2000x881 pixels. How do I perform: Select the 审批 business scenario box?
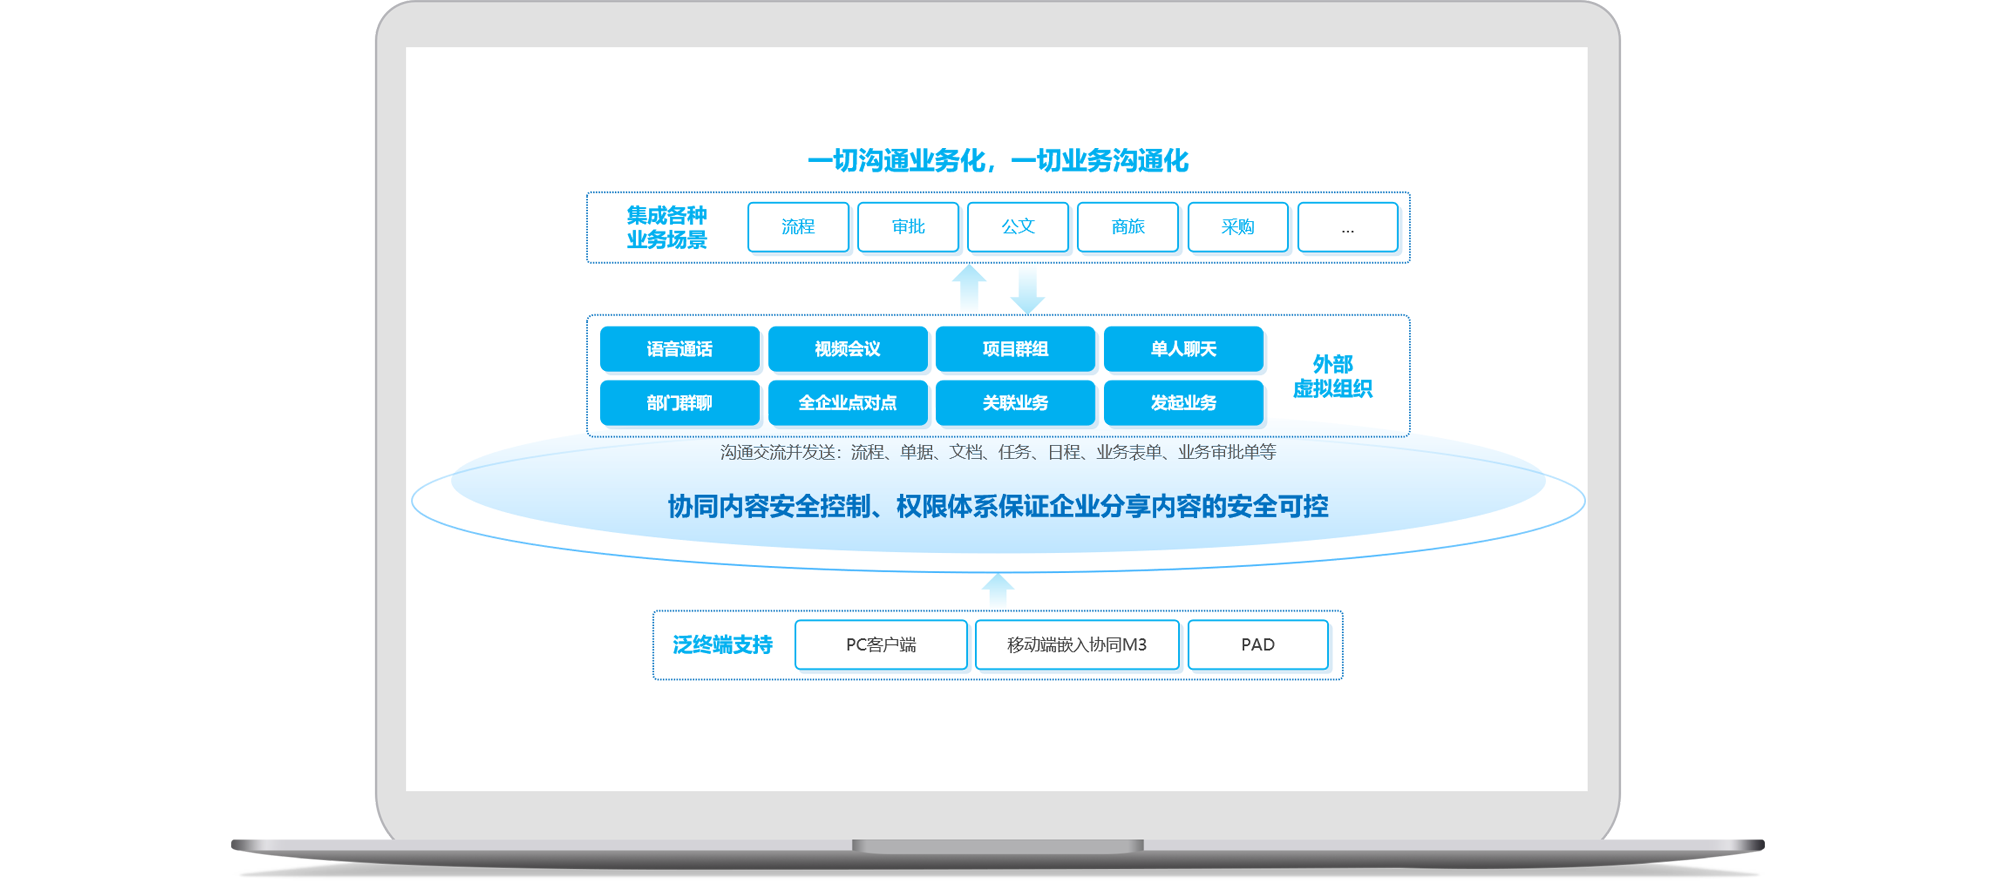point(908,227)
